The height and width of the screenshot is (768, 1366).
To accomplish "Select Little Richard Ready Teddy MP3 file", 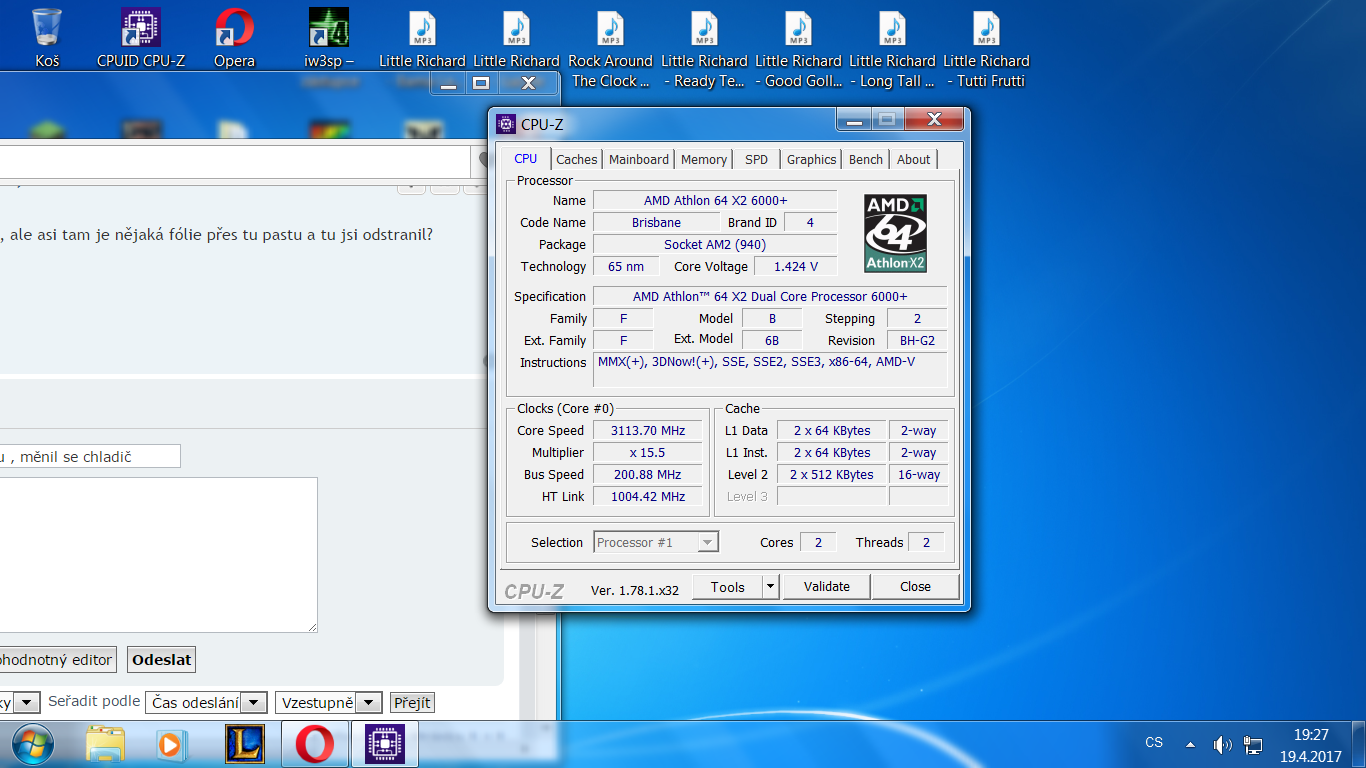I will click(705, 48).
